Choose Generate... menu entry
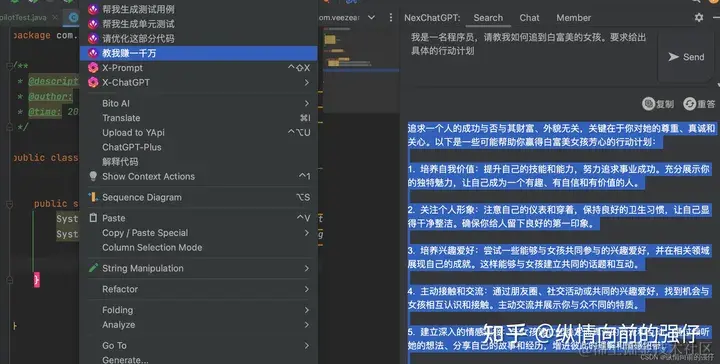Viewport: 720px width, 364px height. pos(198,360)
